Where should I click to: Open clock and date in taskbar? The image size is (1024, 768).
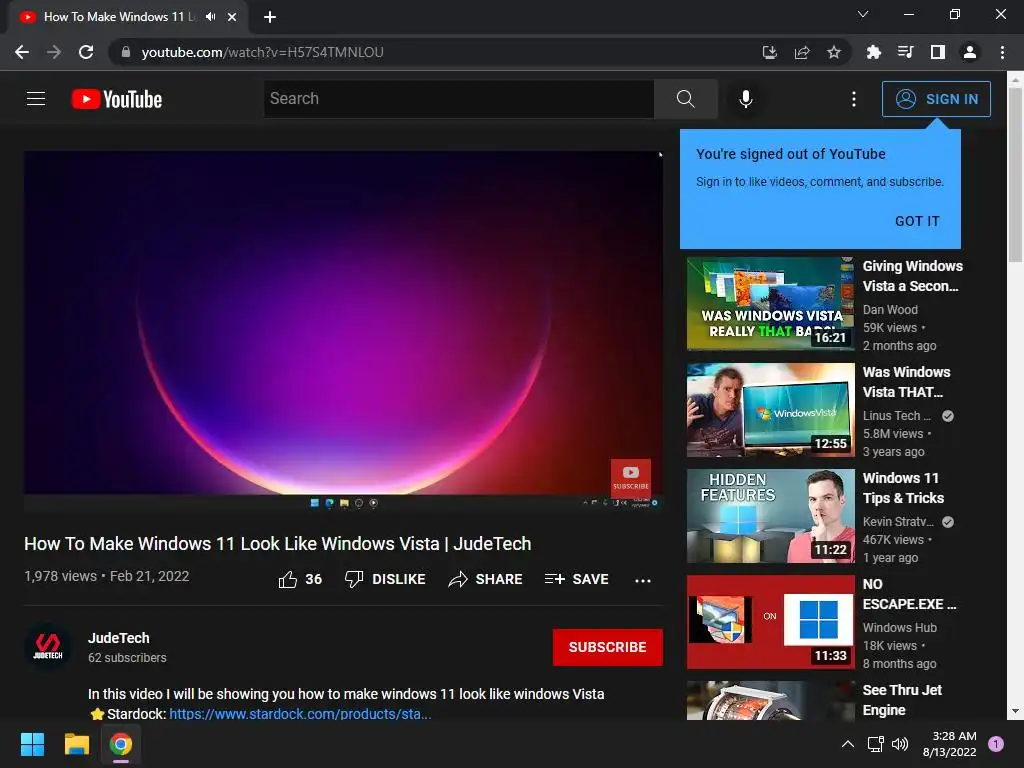[950, 744]
